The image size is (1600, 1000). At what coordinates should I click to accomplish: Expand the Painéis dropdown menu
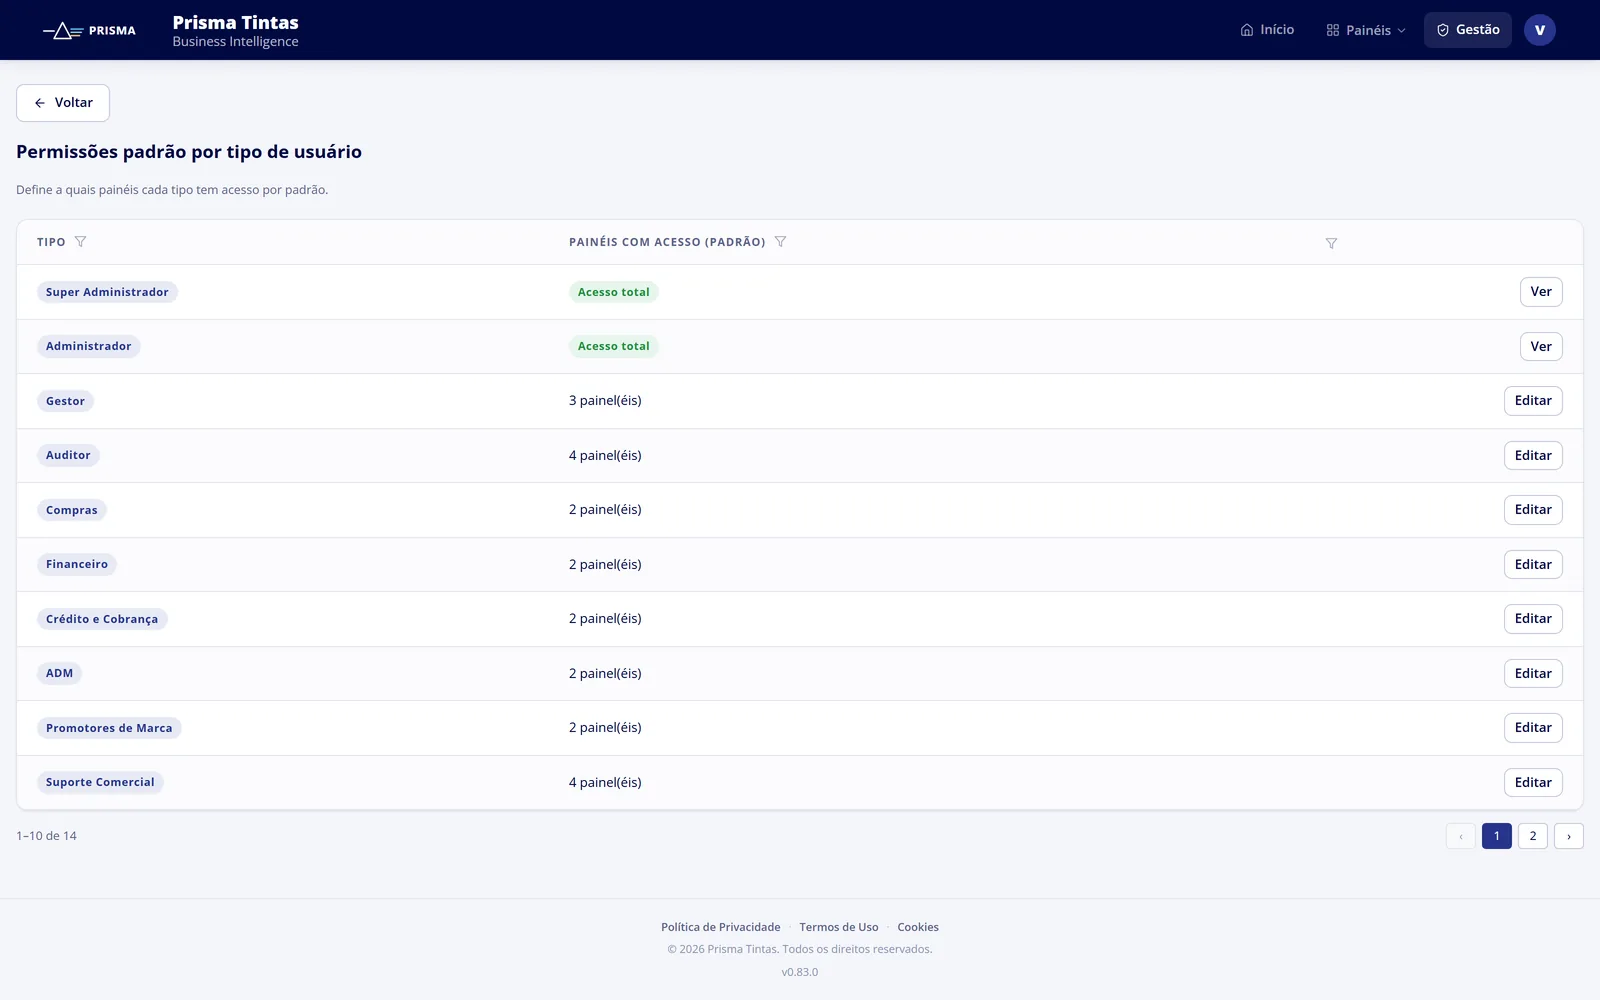[x=1366, y=30]
